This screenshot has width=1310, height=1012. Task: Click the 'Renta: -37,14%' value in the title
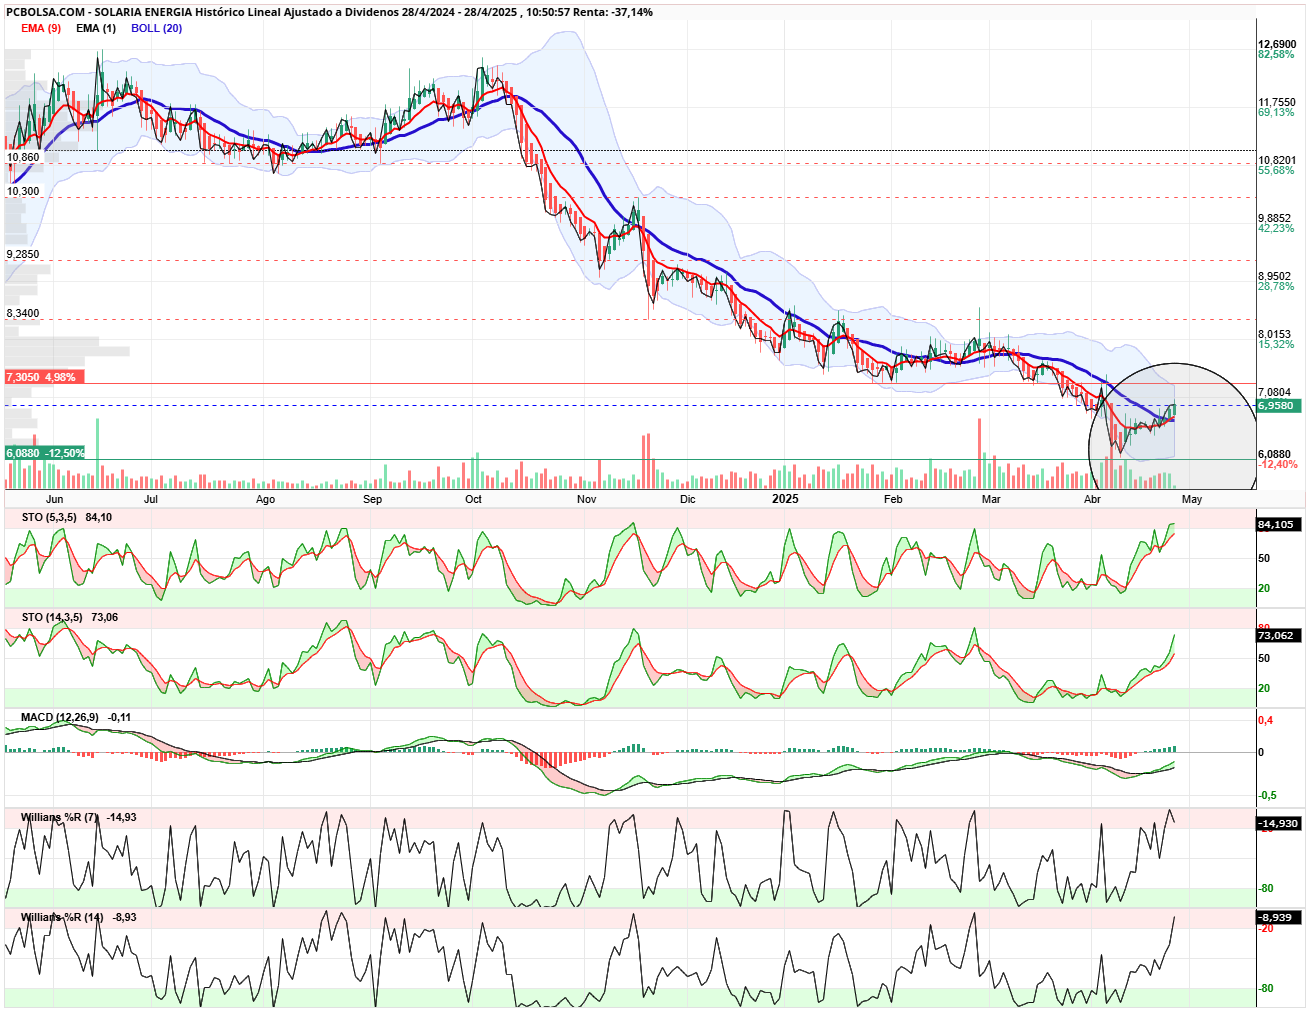point(613,12)
